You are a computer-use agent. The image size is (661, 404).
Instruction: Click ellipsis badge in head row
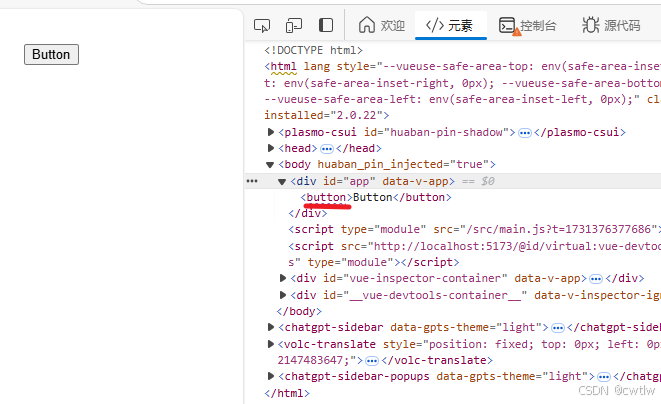point(327,149)
